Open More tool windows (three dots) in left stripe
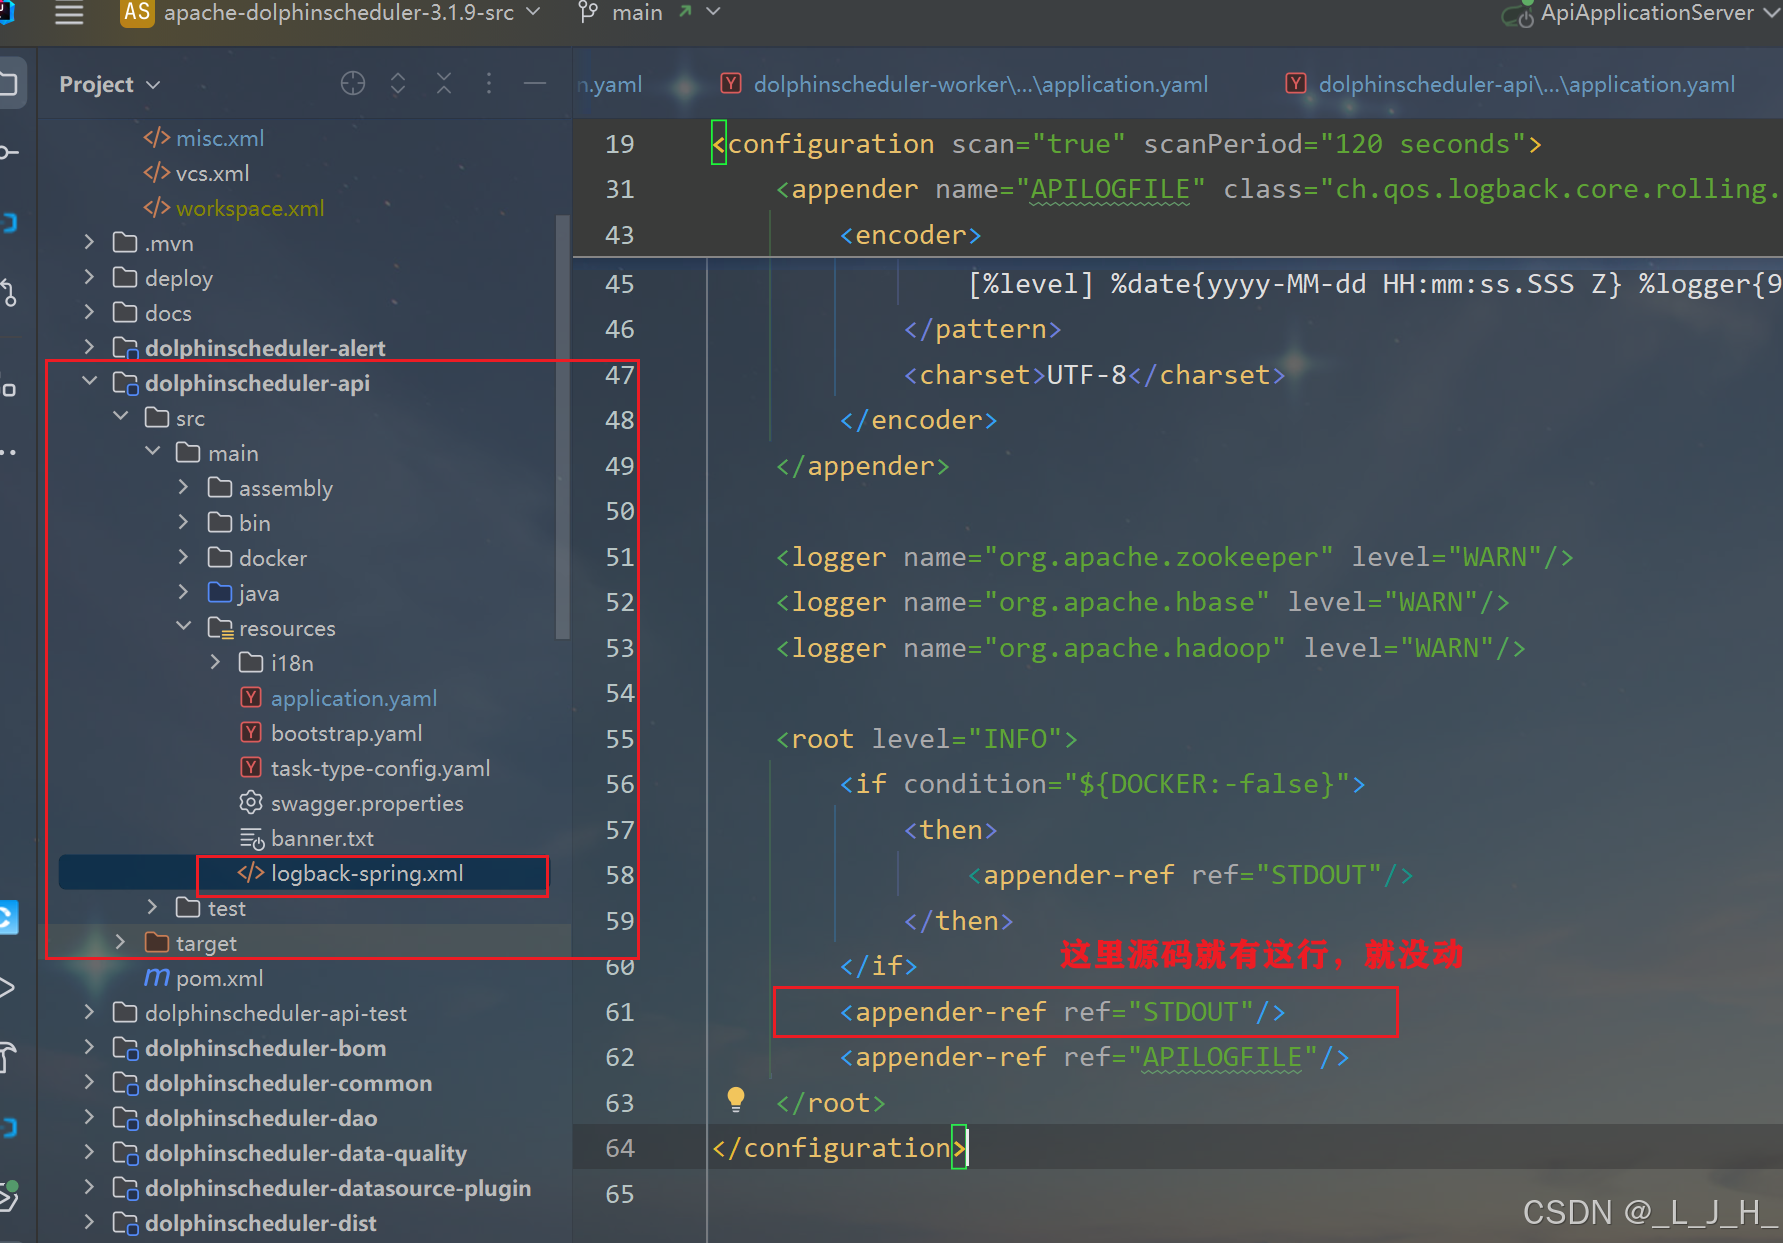This screenshot has width=1783, height=1243. point(8,453)
